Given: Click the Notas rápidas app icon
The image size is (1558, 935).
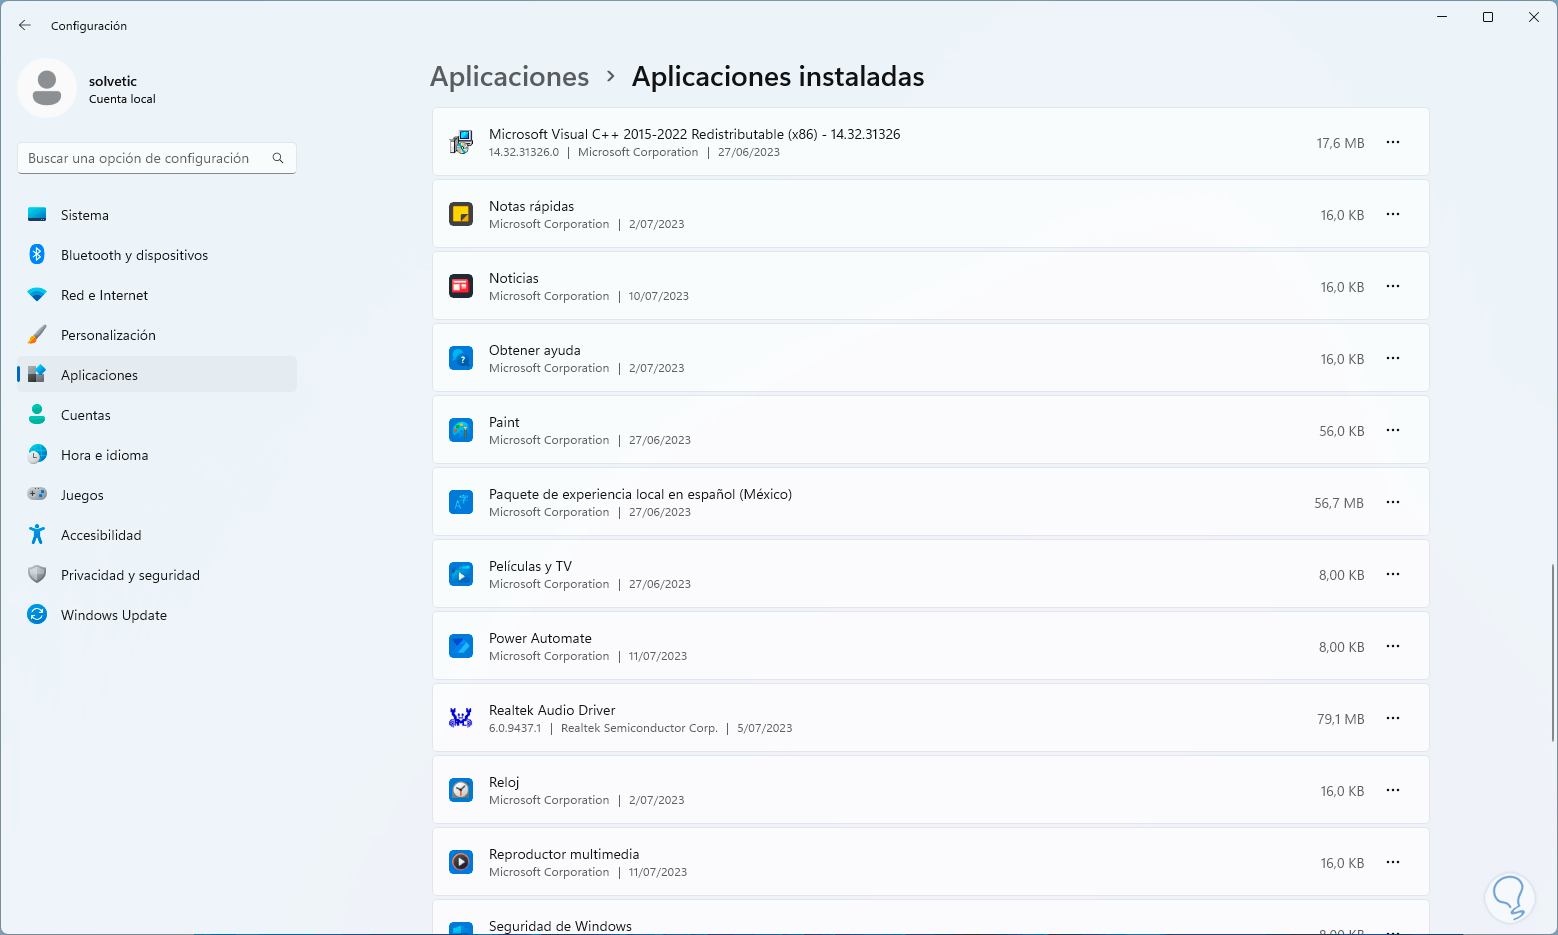Looking at the screenshot, I should click(461, 215).
